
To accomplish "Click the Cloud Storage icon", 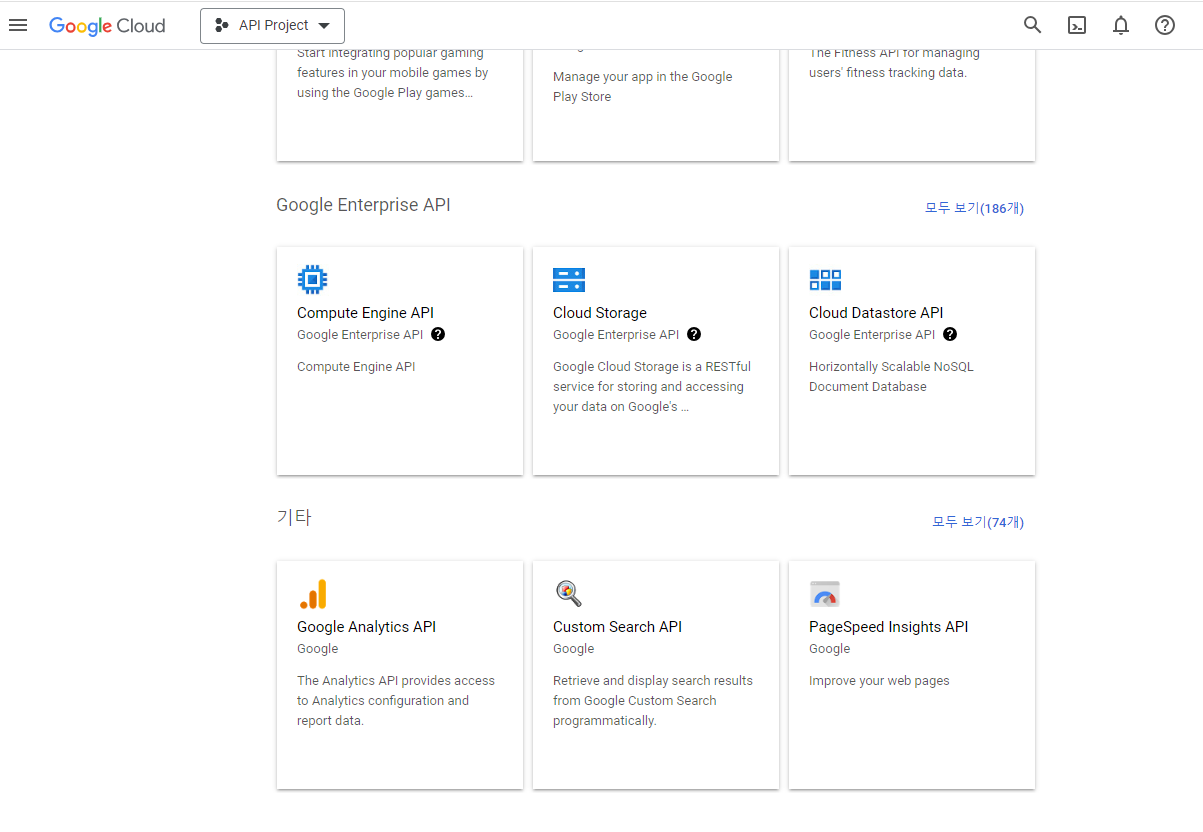I will [x=569, y=279].
